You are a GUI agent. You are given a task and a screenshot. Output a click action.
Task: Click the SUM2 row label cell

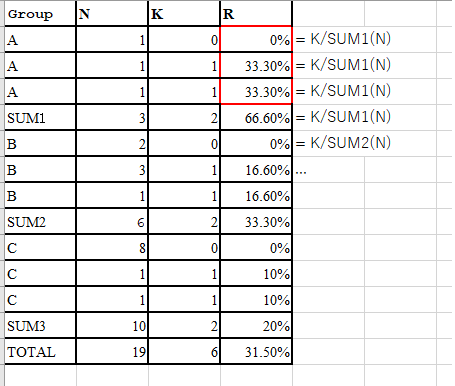(x=40, y=222)
